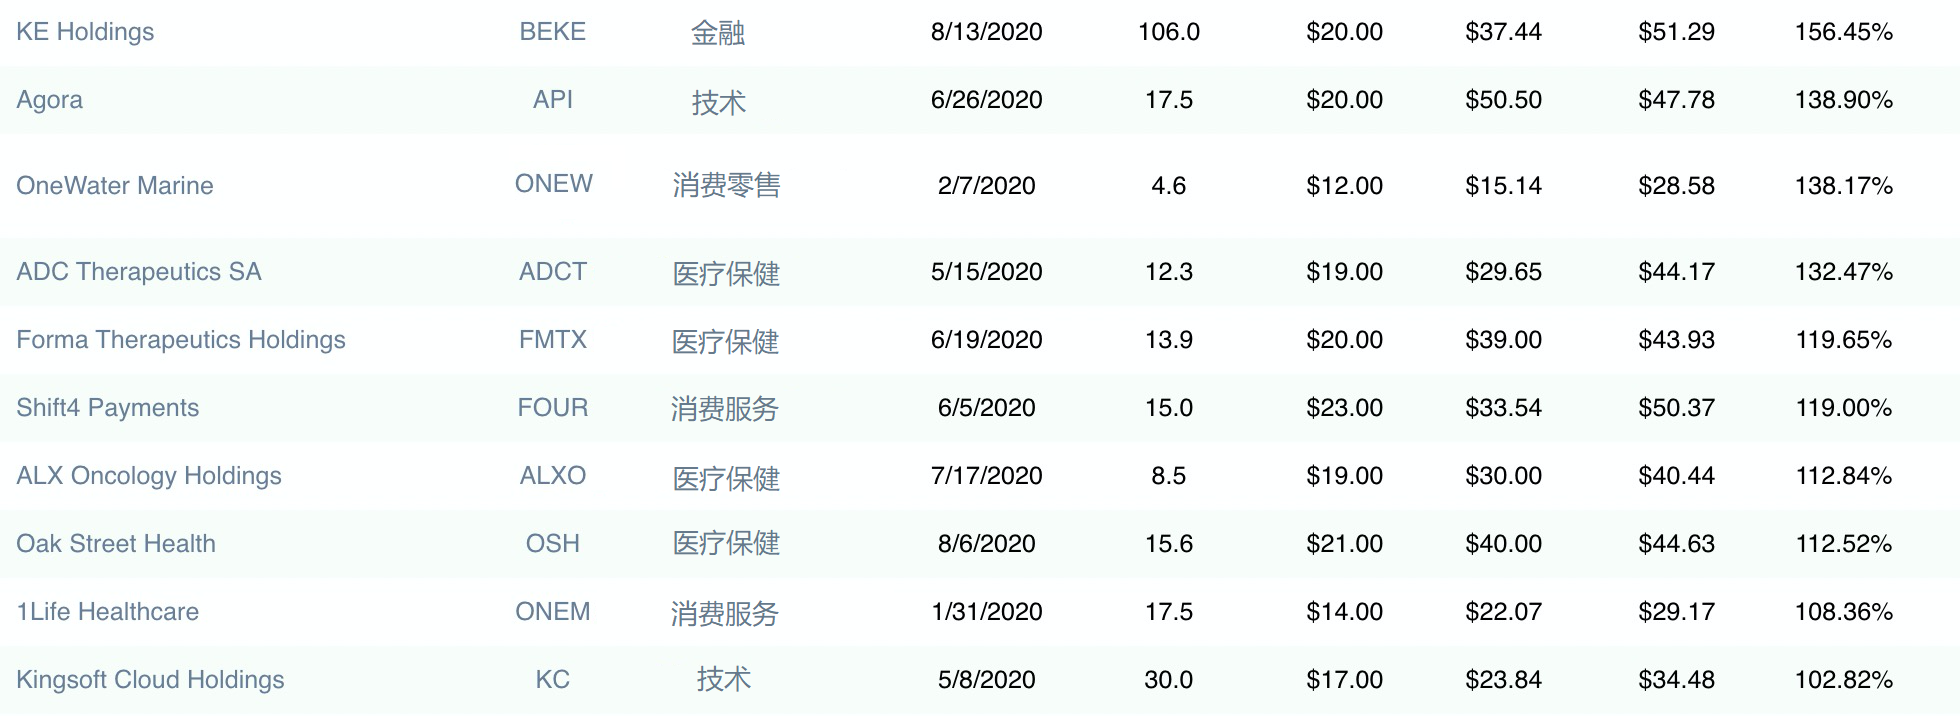Click the 4.6 value for OneWater Marine
This screenshot has height=716, width=1960.
click(1169, 186)
